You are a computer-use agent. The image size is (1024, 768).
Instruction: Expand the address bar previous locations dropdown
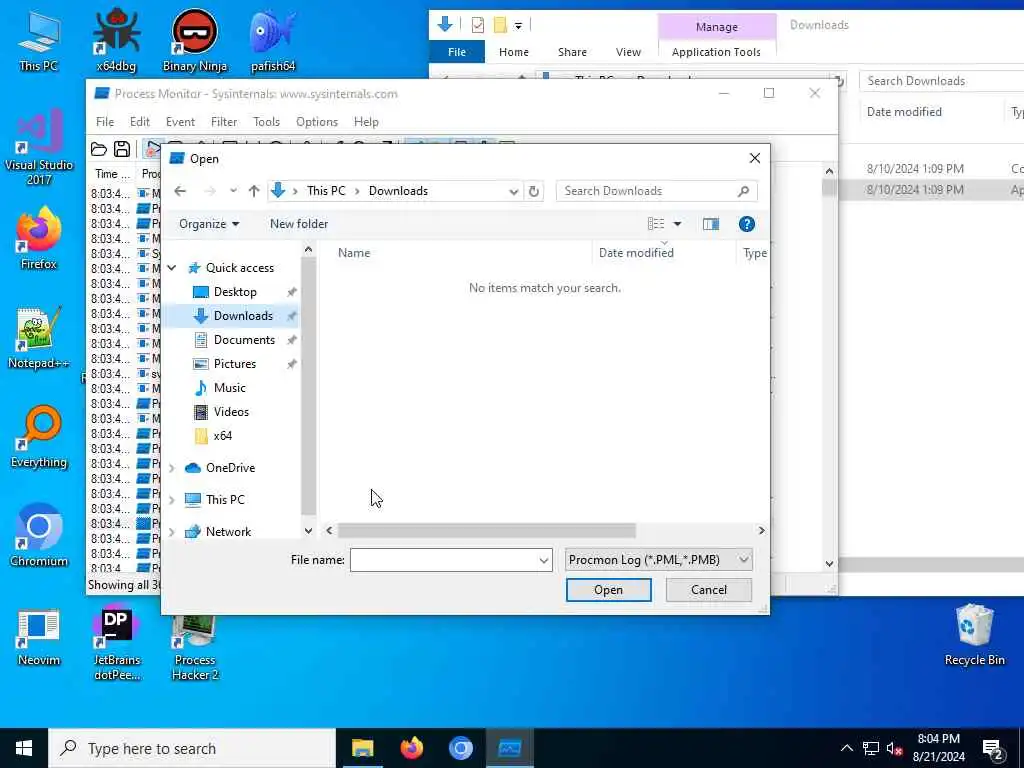[513, 191]
